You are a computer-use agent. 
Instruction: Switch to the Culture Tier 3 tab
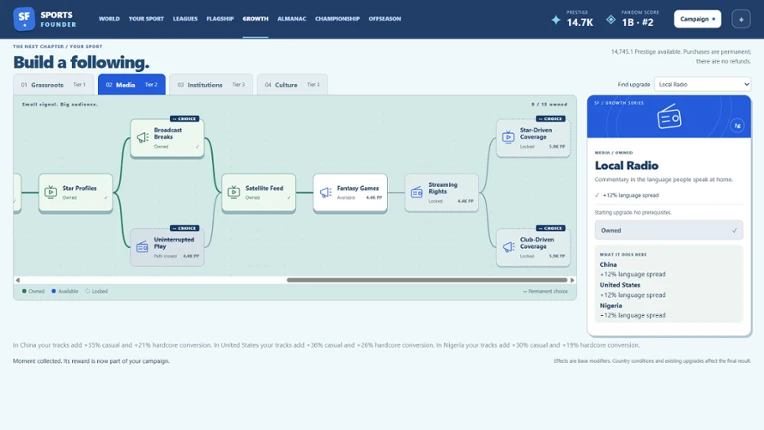pyautogui.click(x=292, y=85)
